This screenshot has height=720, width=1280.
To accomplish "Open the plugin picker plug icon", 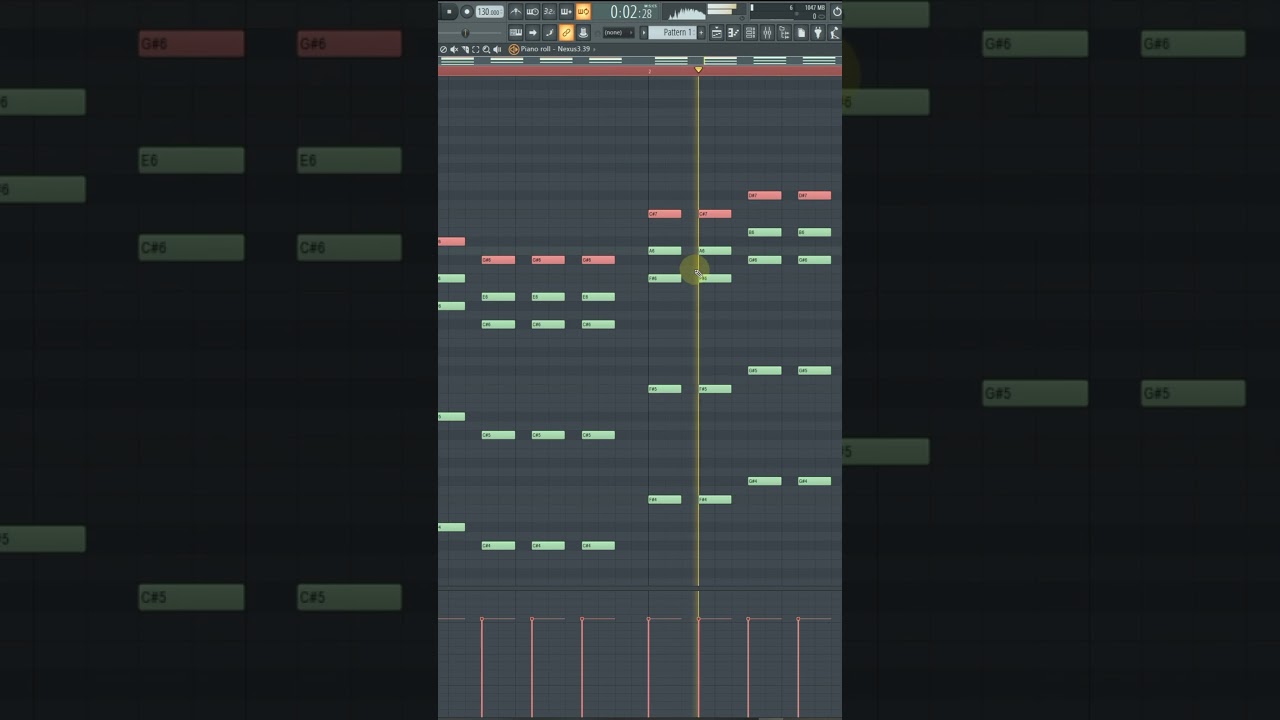I will coord(818,32).
